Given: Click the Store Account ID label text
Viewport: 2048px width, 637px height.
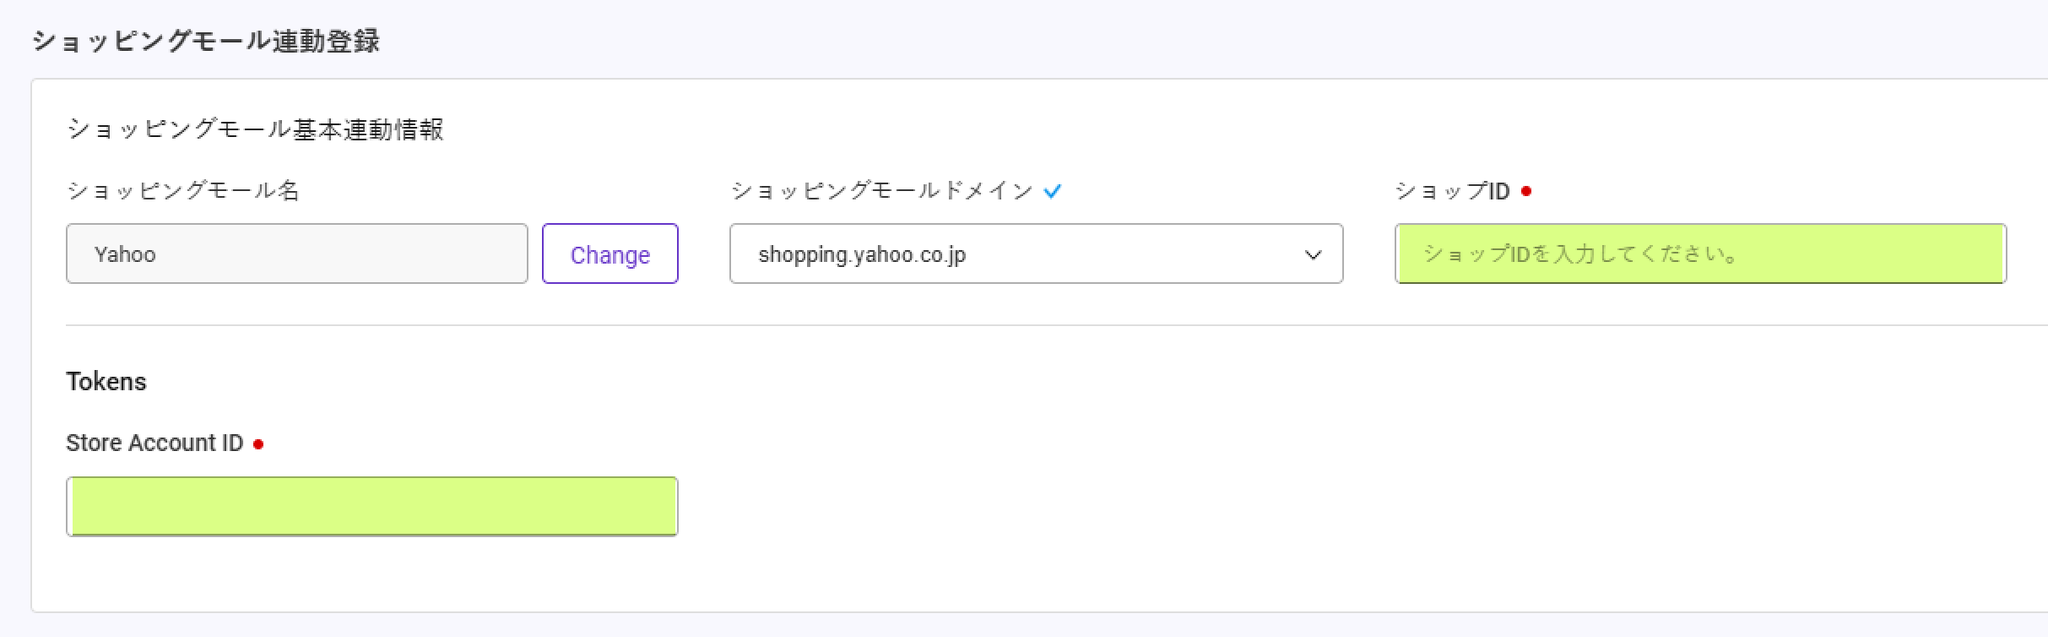Looking at the screenshot, I should (x=155, y=443).
